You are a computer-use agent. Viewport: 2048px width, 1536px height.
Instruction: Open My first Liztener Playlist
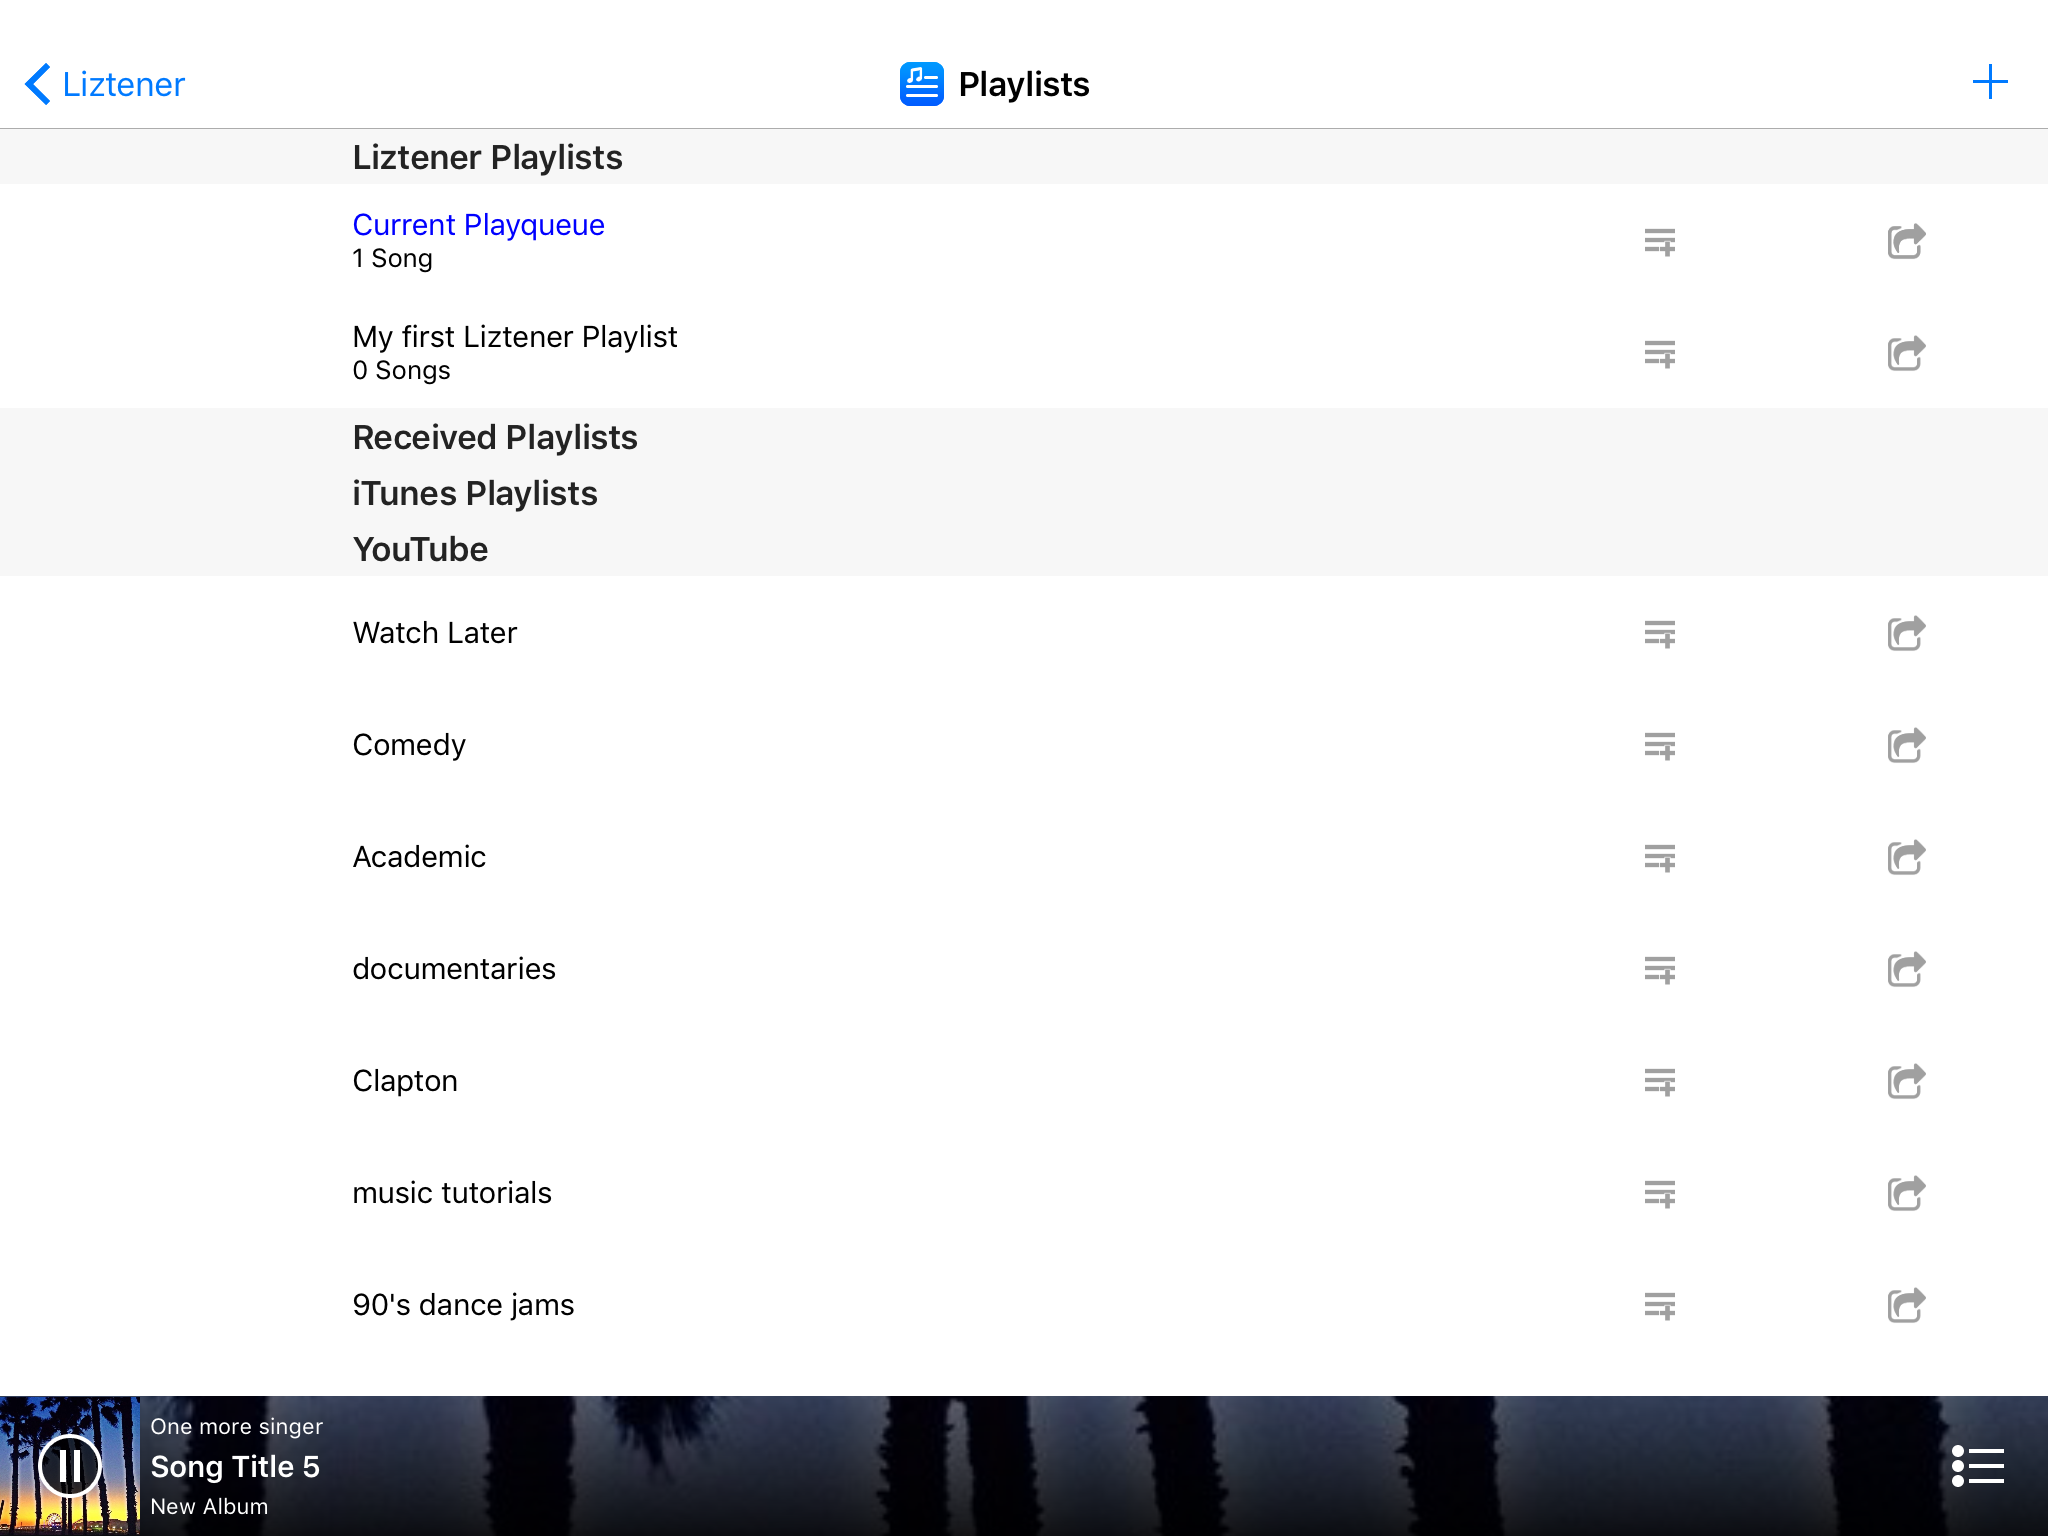[x=1024, y=352]
